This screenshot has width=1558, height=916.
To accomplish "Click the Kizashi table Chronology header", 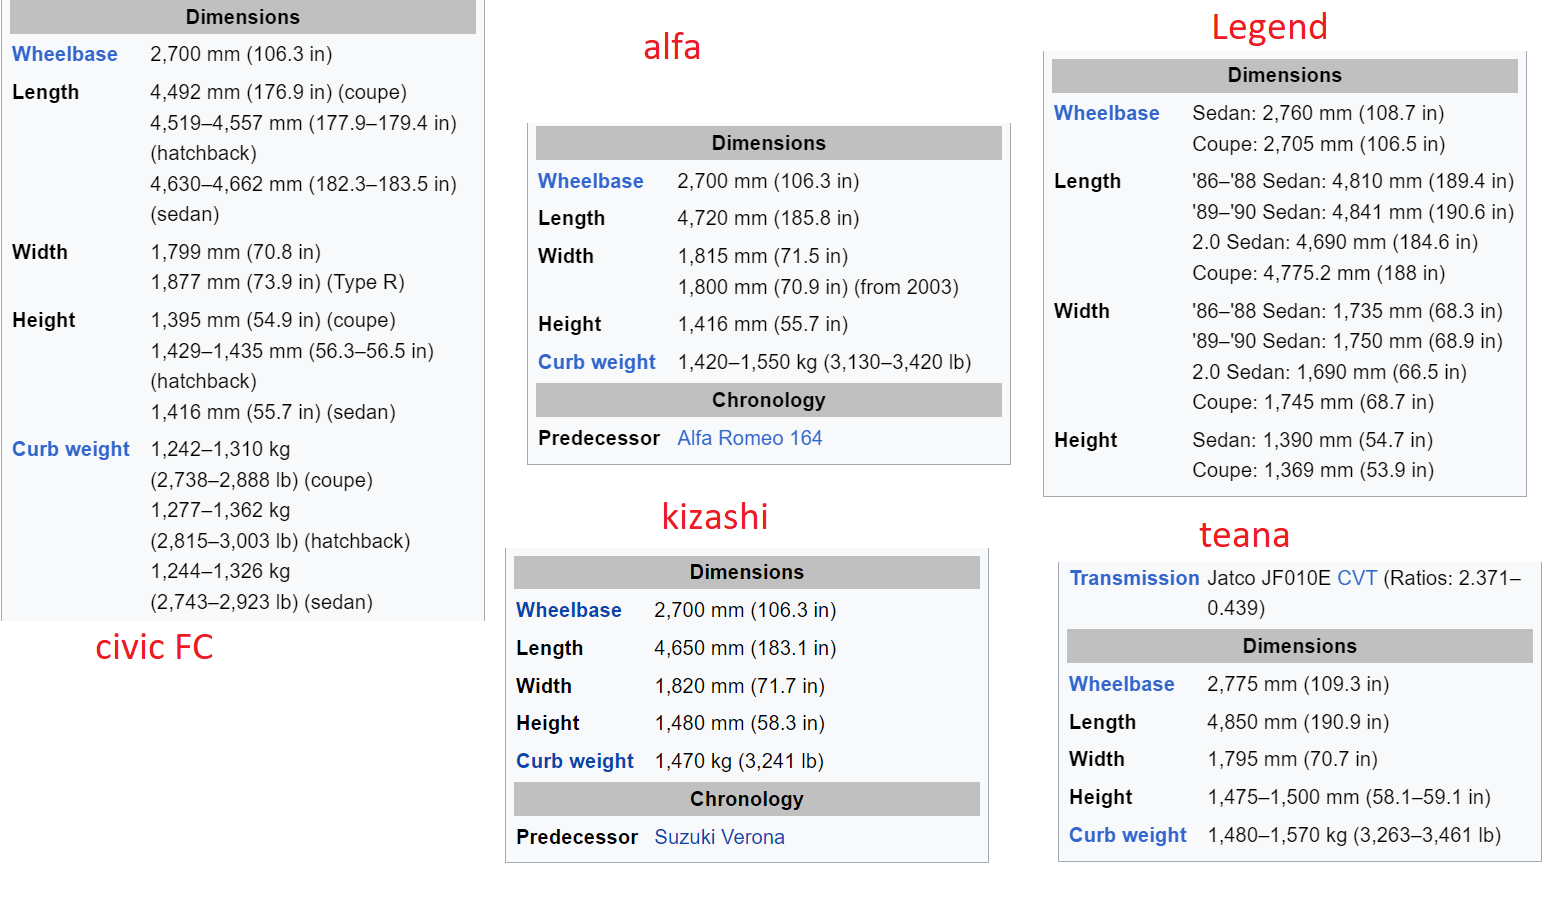I will click(x=747, y=799).
